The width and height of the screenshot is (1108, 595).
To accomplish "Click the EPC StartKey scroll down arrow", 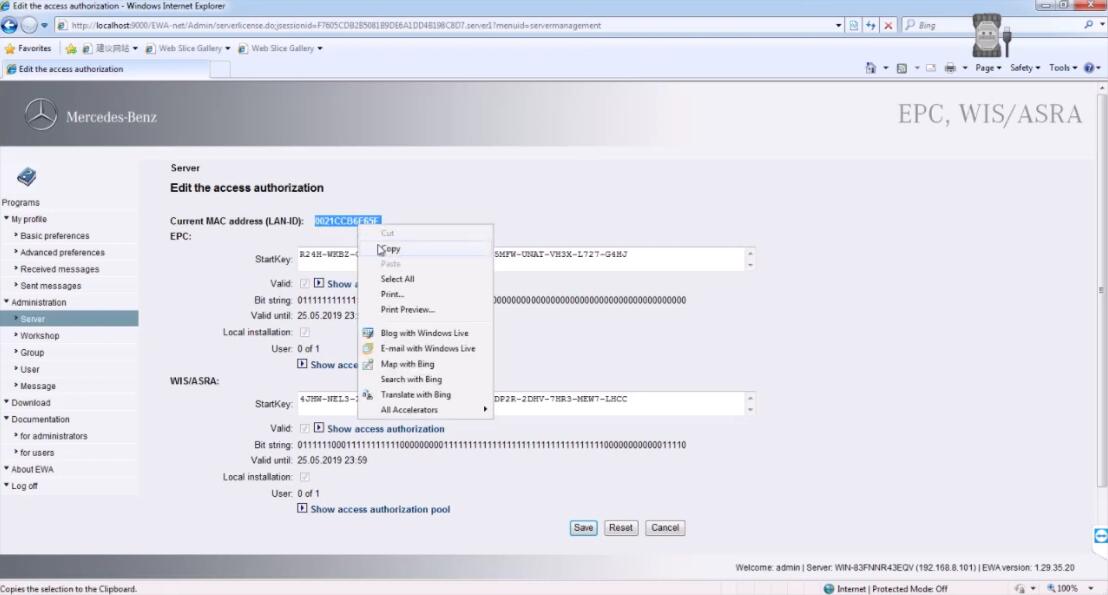I will coord(750,265).
